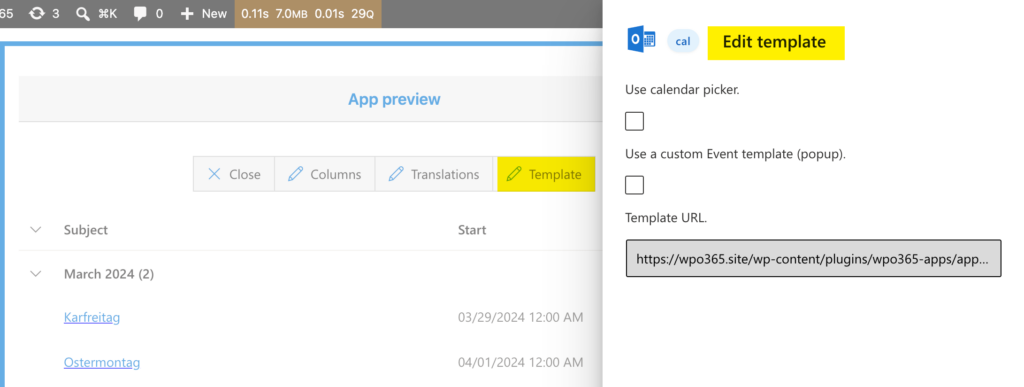This screenshot has width=1024, height=387.
Task: Open the Ostermontag event link
Action: [102, 362]
